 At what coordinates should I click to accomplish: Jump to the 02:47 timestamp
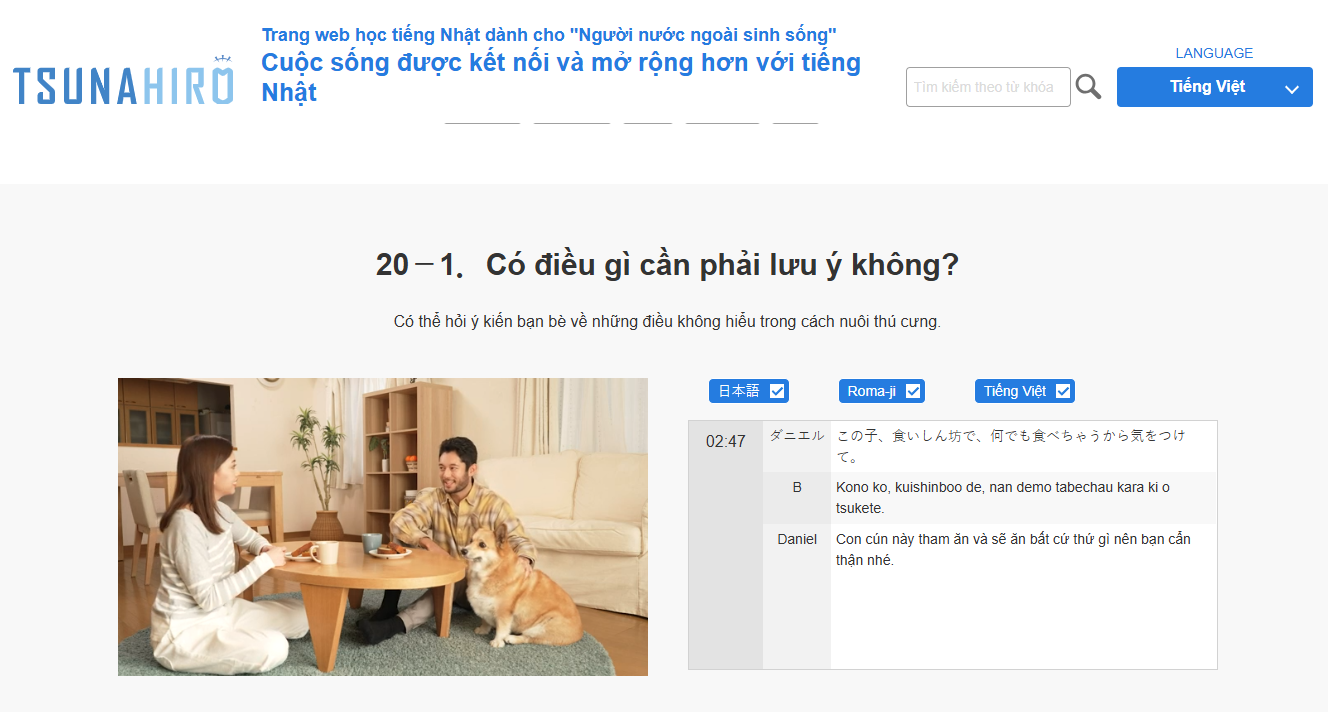[x=725, y=441]
